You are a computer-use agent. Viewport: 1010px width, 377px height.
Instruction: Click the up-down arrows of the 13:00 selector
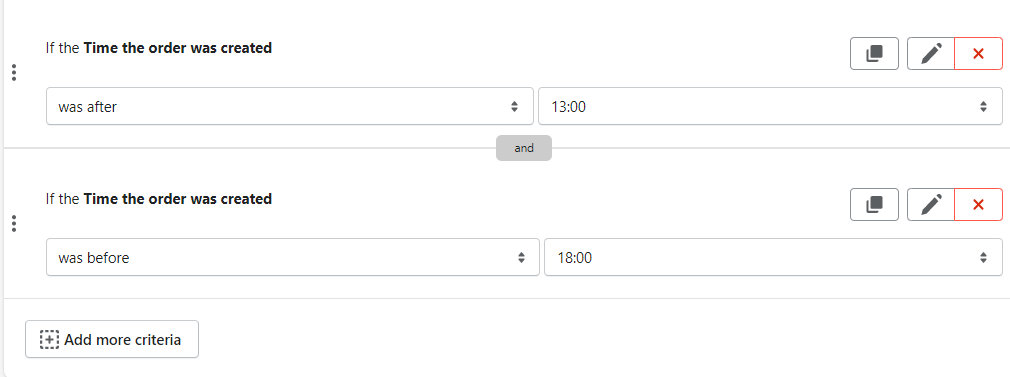[x=984, y=106]
